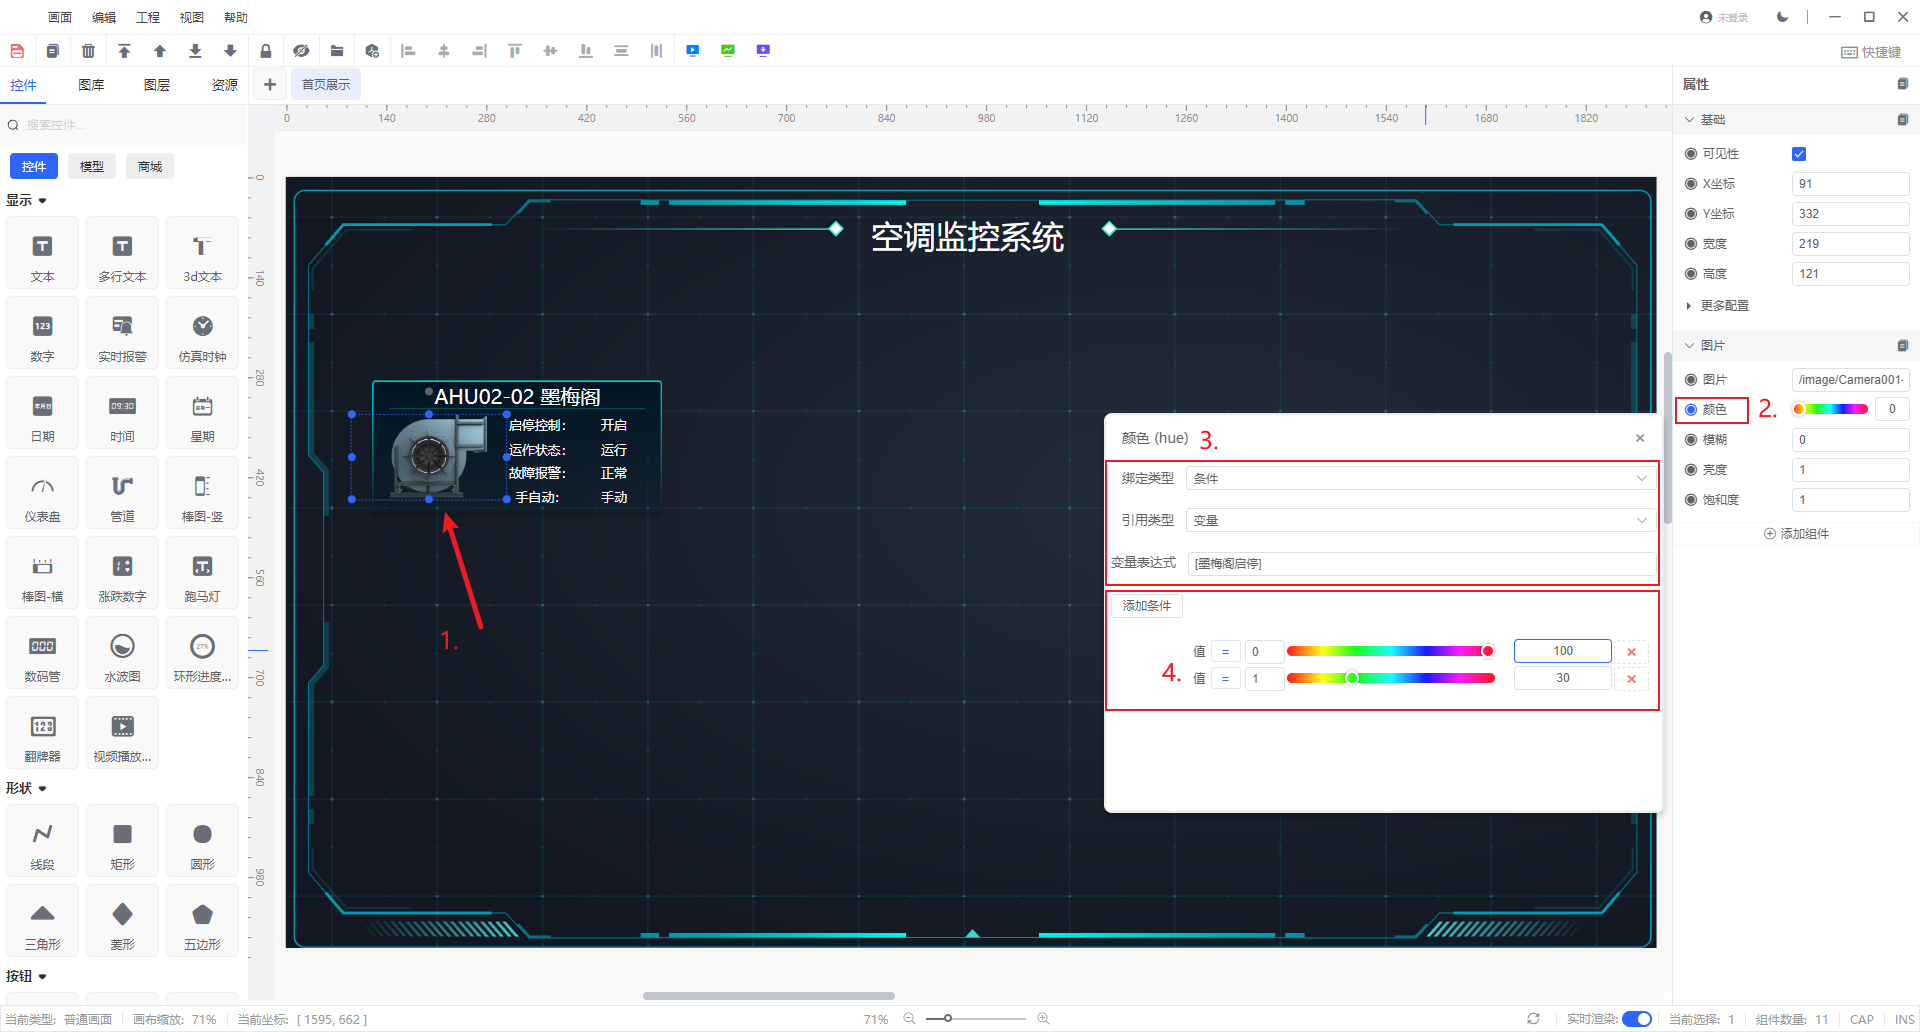Open the 绑定类型 dropdown

pyautogui.click(x=1419, y=479)
